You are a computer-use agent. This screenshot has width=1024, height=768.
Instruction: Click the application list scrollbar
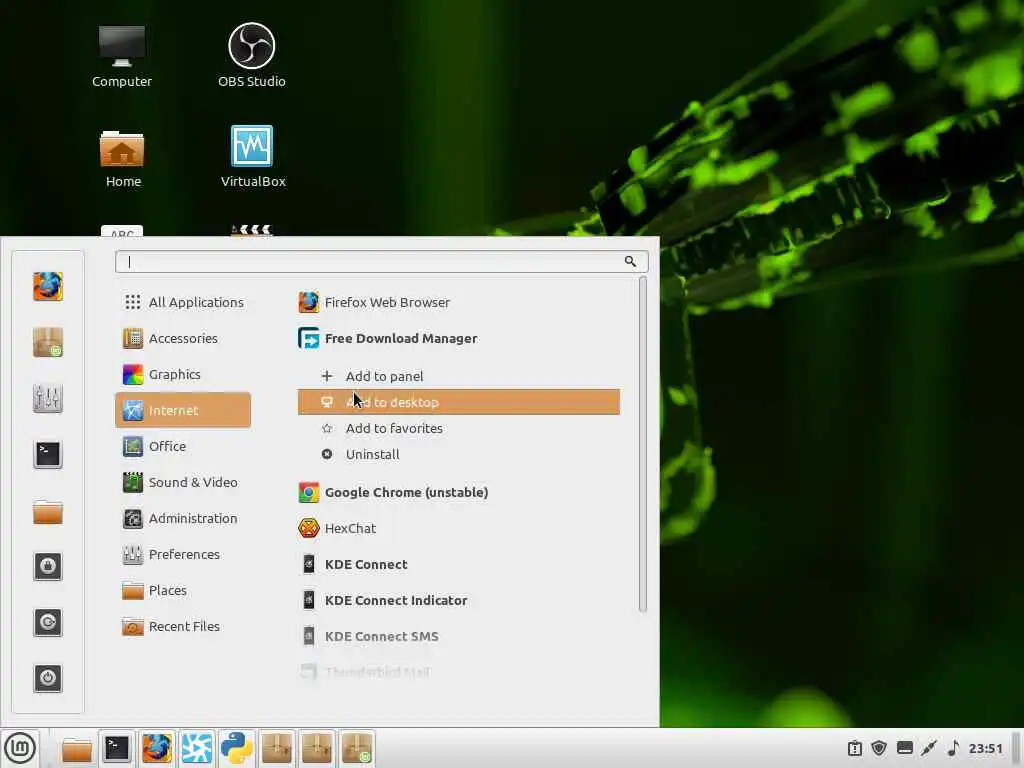pyautogui.click(x=643, y=444)
